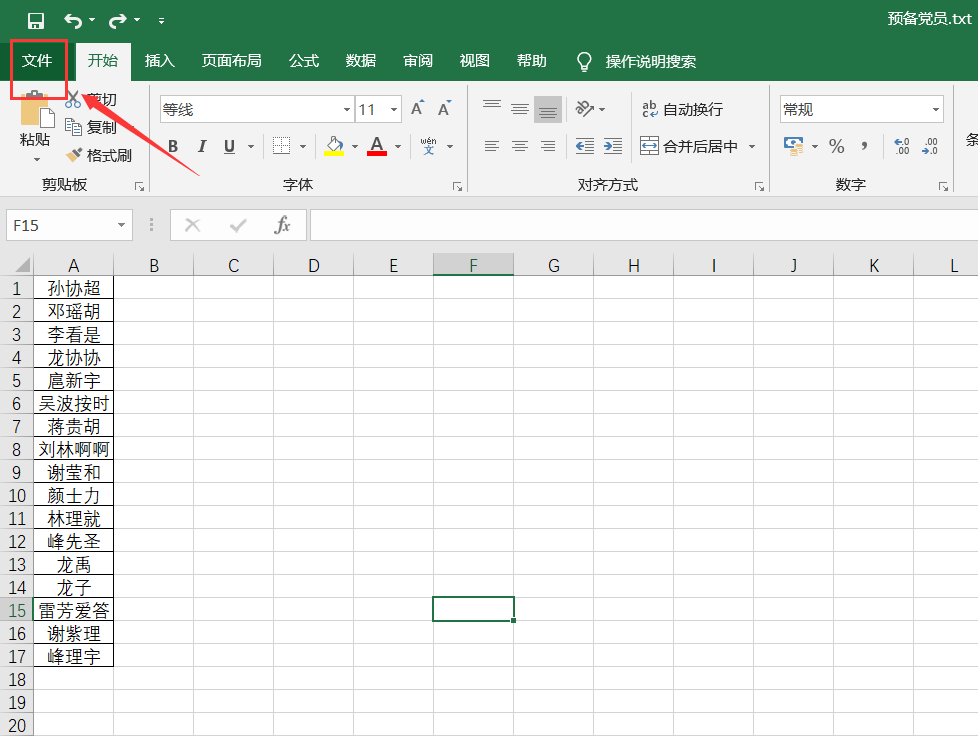Click the increase decimal places icon

(902, 147)
